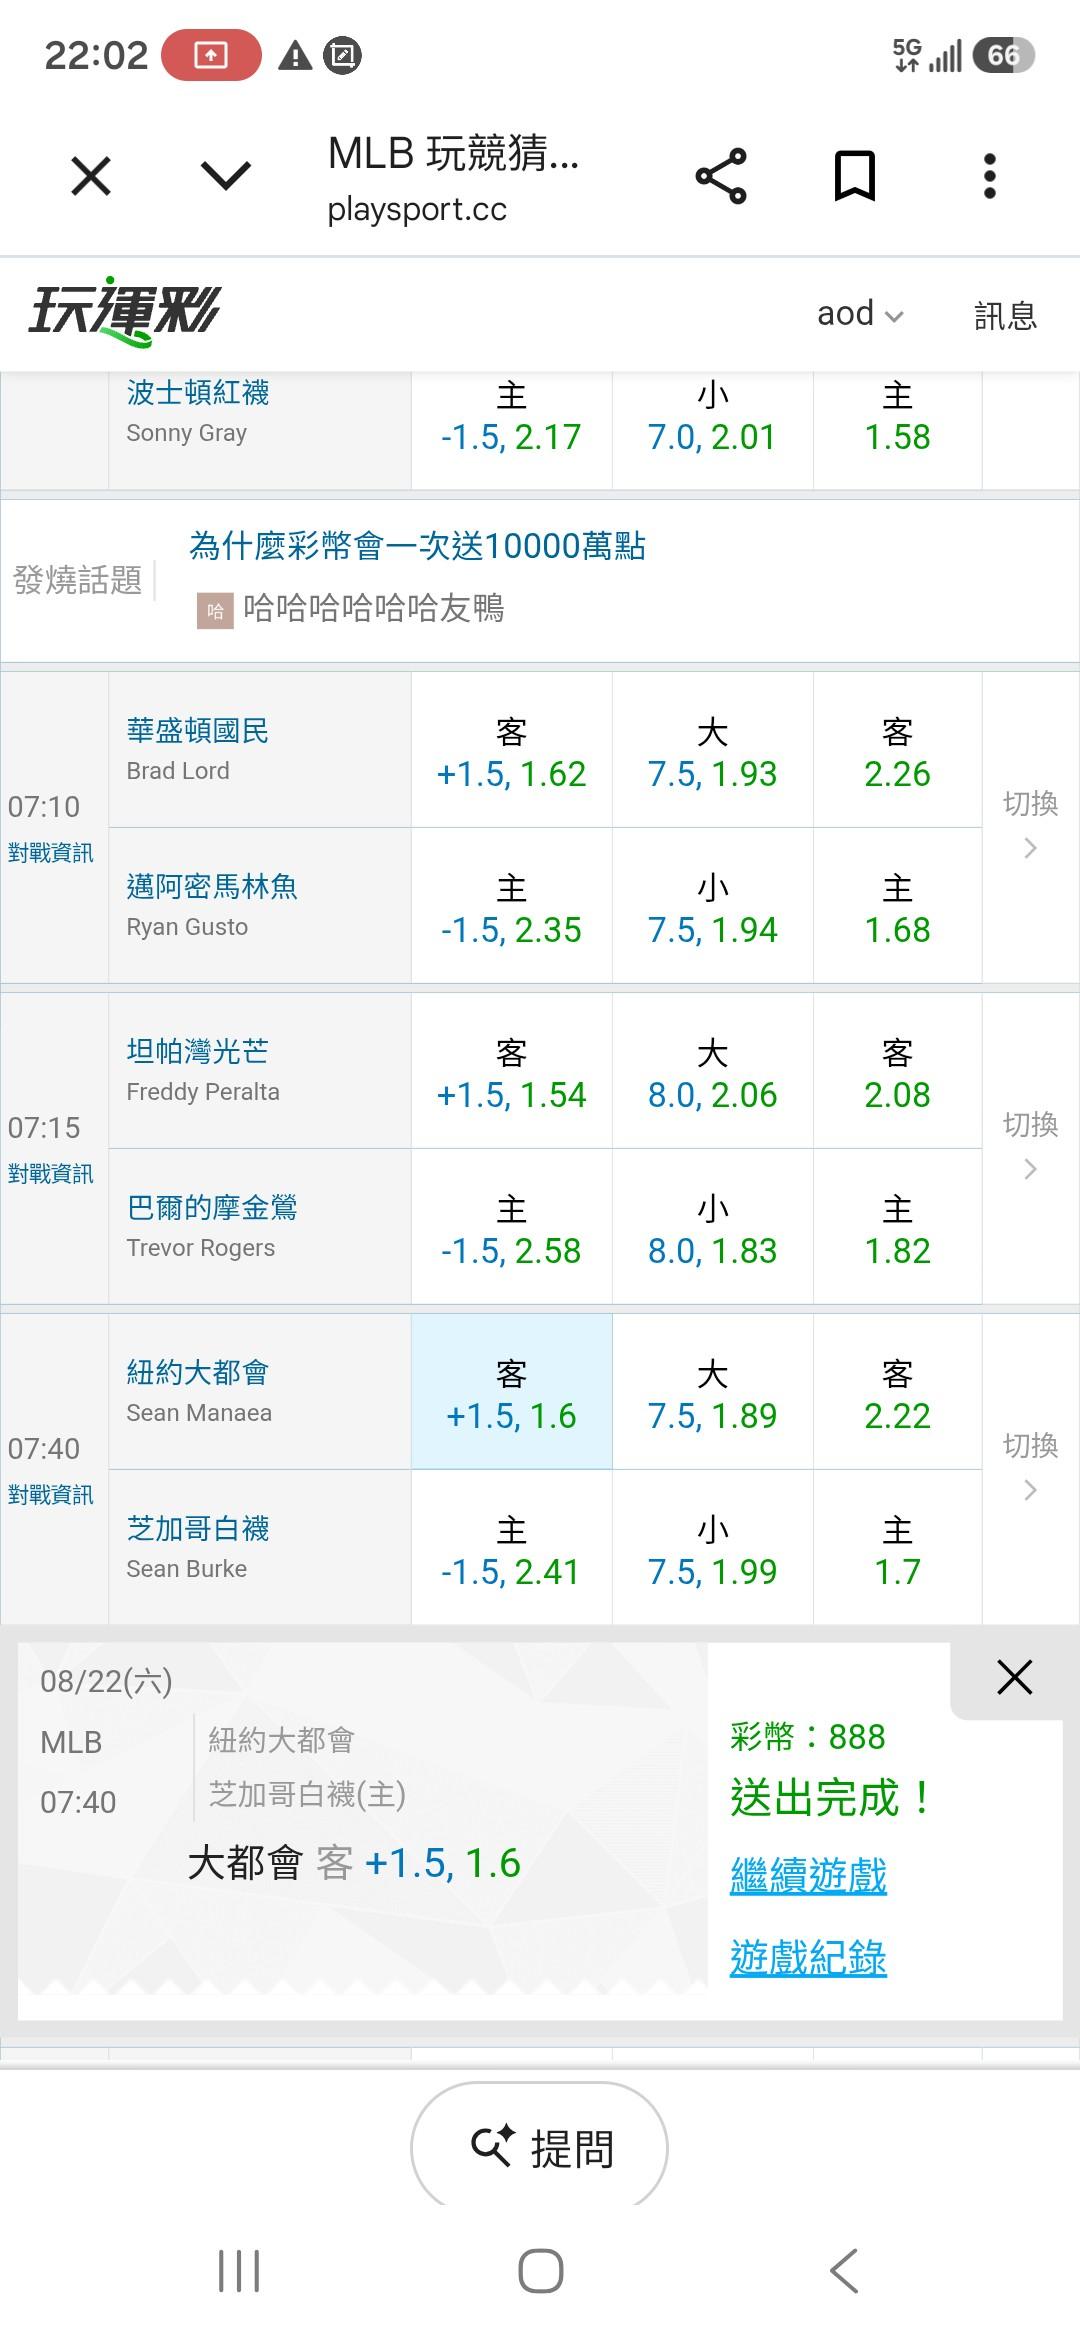Select 坦帕灣光芒 大 8.0, 2.06 option
Viewport: 1080px width, 2340px height.
(x=712, y=1071)
